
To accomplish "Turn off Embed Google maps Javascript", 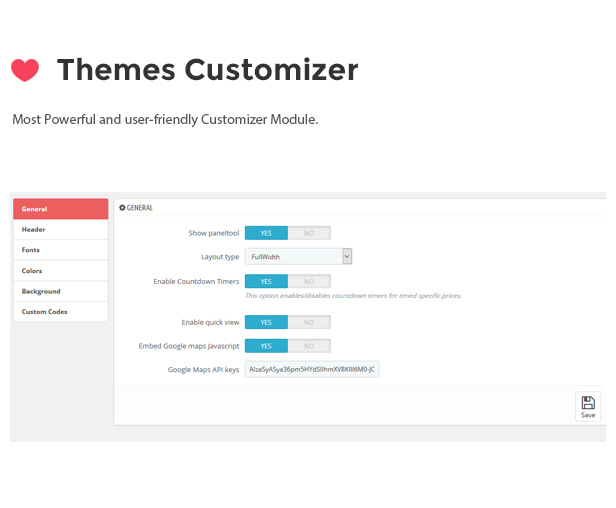I will coord(309,346).
